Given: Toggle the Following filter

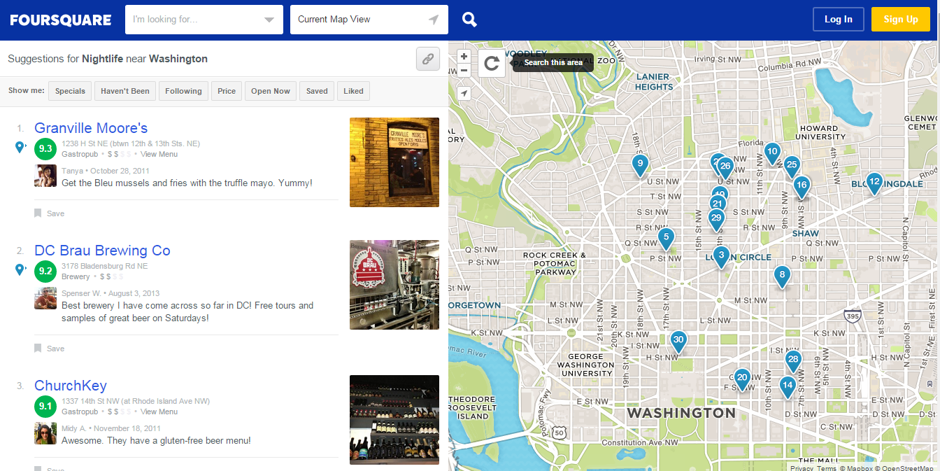Looking at the screenshot, I should point(183,91).
